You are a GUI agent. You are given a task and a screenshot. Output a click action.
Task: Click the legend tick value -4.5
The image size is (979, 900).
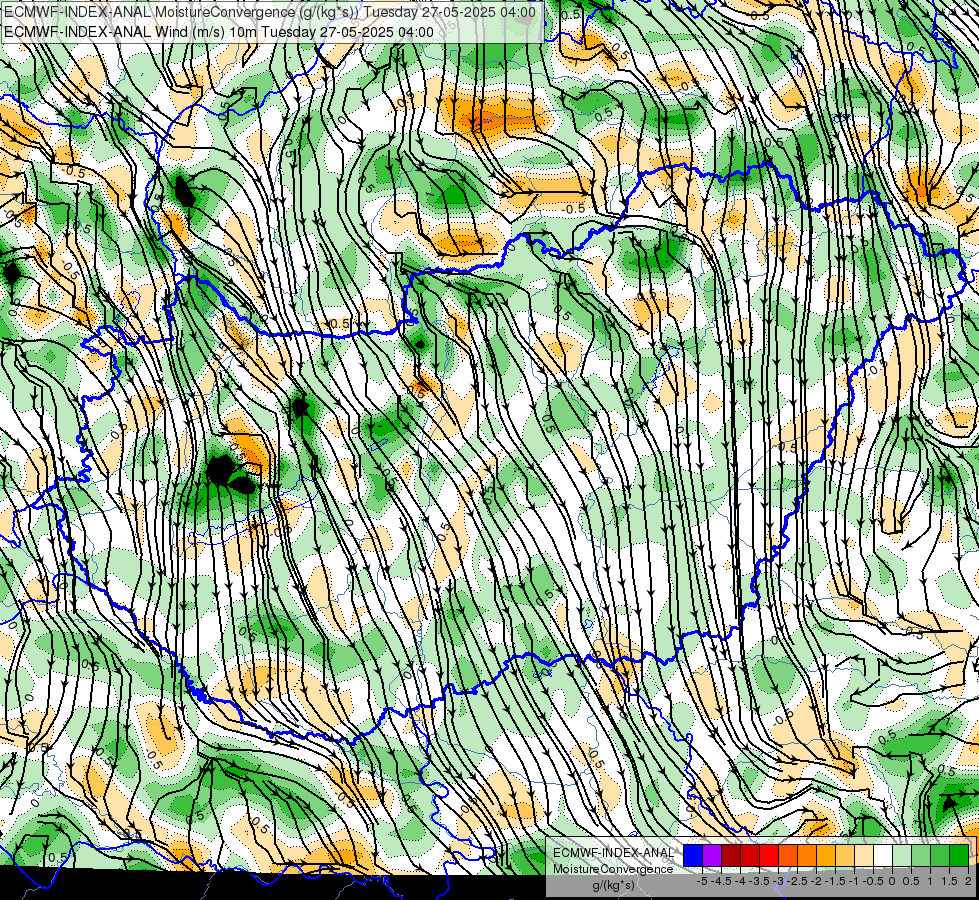click(721, 881)
